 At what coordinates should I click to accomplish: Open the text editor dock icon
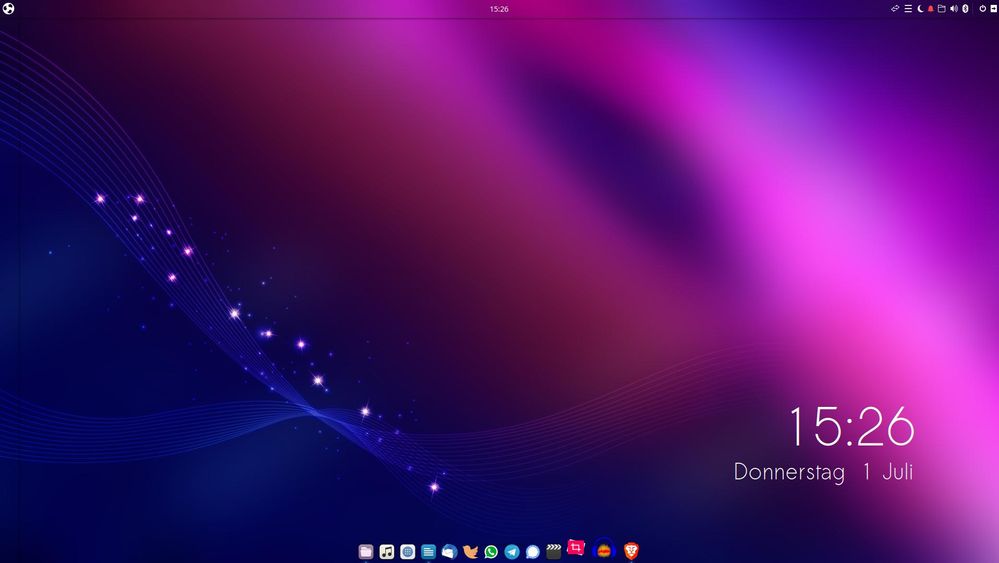click(428, 551)
